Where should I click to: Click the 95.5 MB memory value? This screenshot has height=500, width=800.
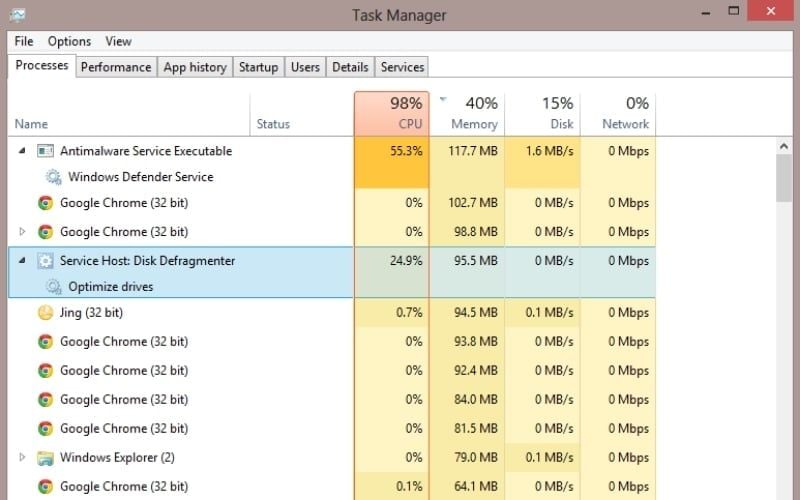click(x=476, y=261)
